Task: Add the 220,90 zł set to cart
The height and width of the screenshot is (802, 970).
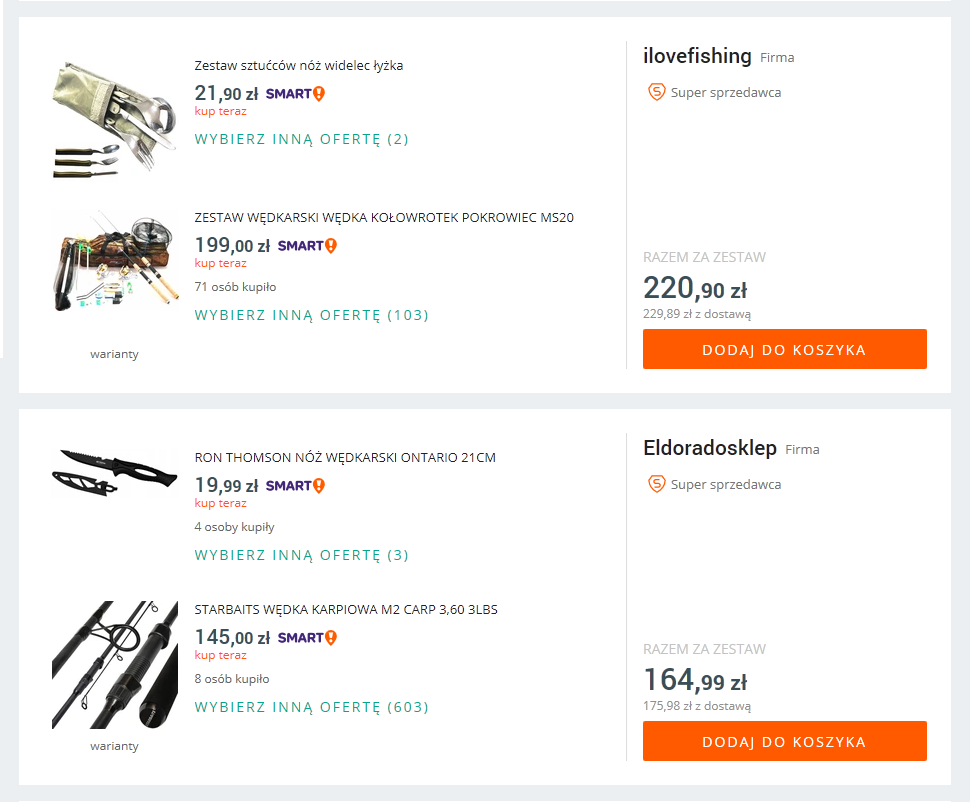Action: pyautogui.click(x=784, y=350)
